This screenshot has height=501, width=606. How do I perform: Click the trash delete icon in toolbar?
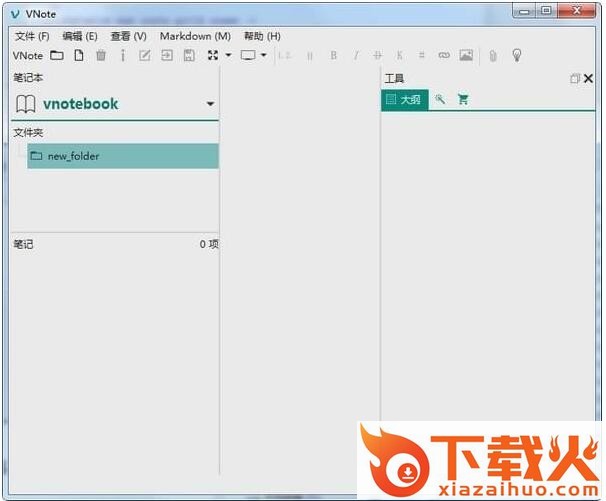(x=101, y=56)
